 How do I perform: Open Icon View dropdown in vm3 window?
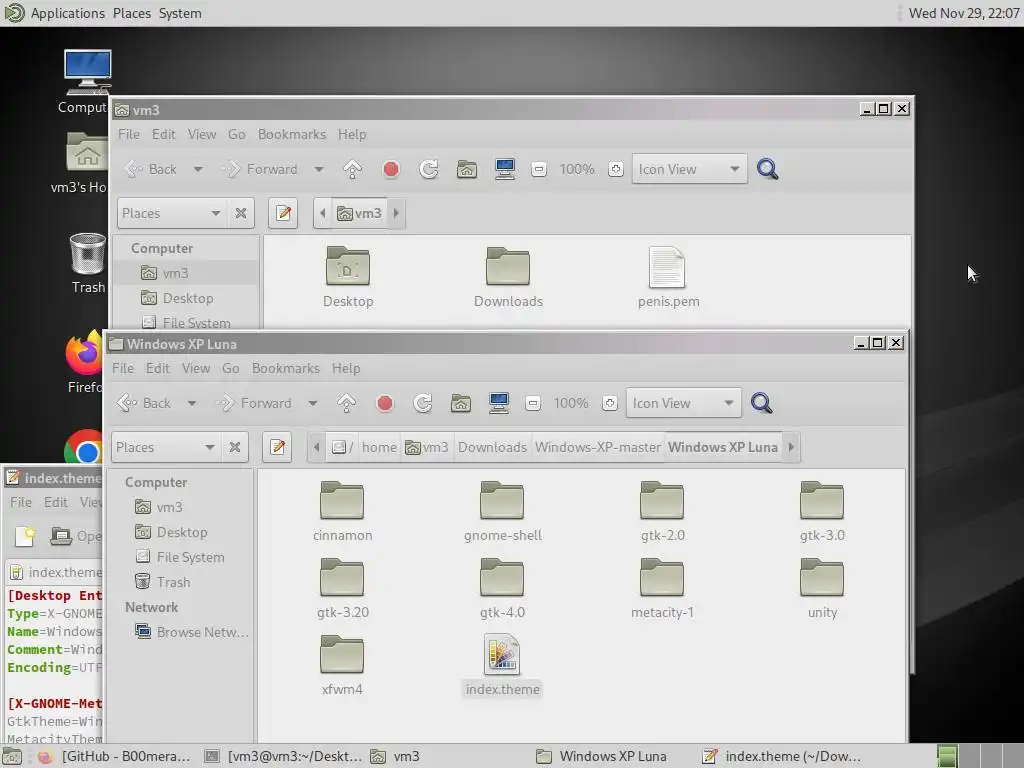(x=689, y=169)
